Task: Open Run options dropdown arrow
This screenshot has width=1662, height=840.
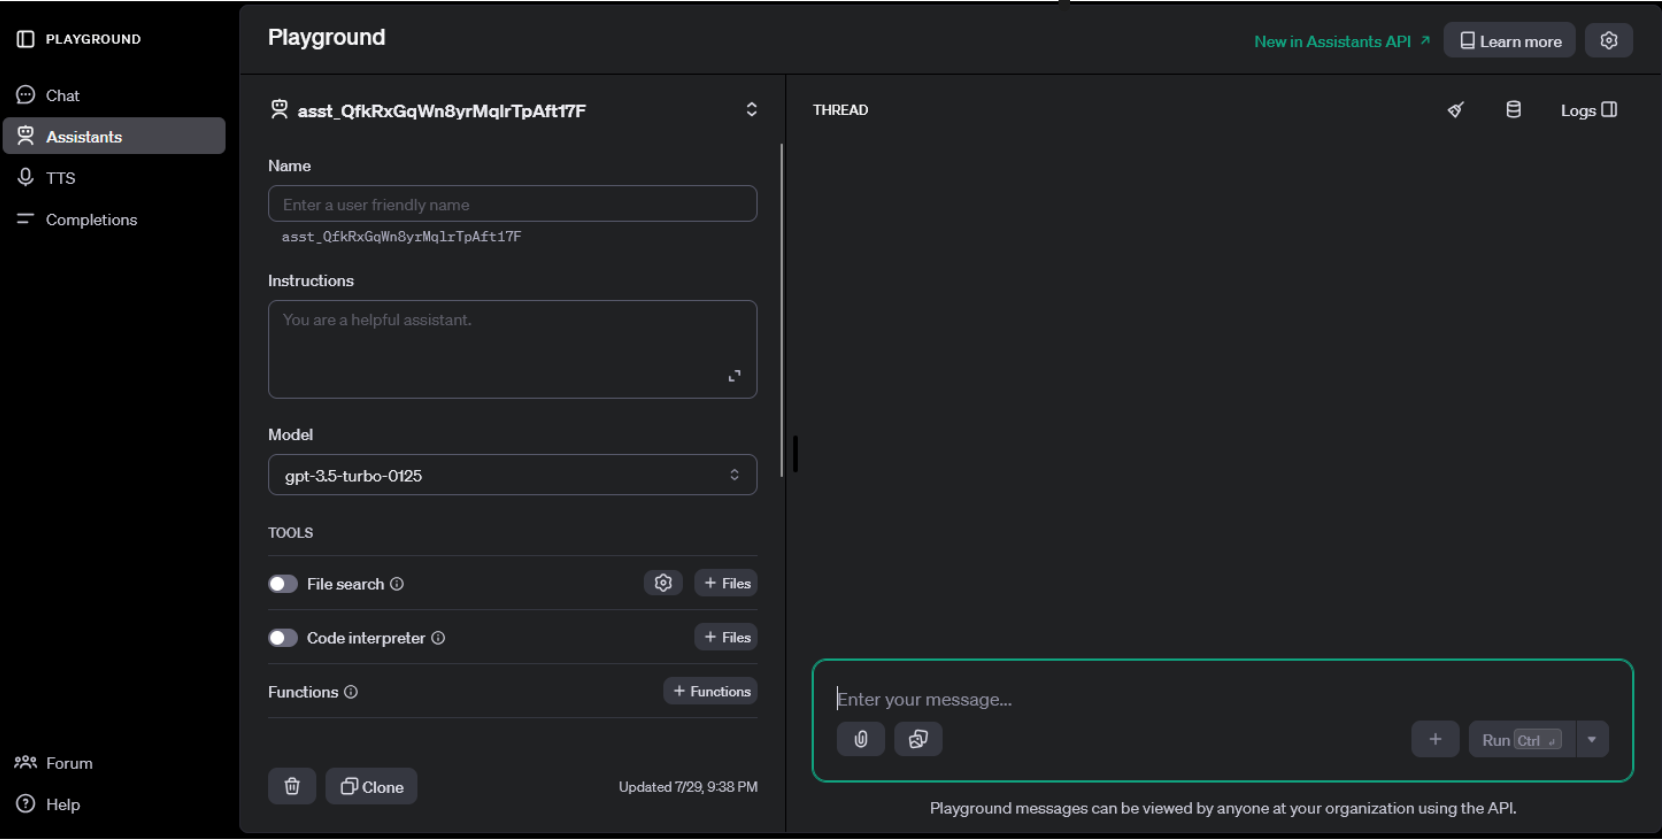Action: point(1592,739)
